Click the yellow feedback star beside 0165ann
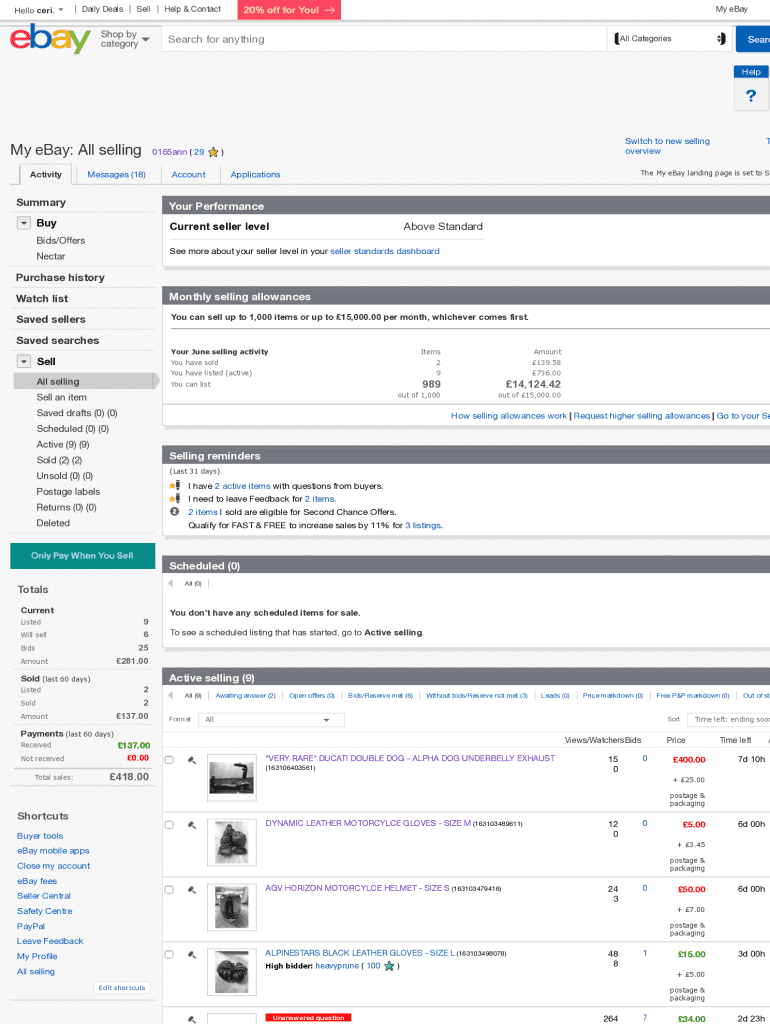This screenshot has height=1024, width=770. pos(213,152)
